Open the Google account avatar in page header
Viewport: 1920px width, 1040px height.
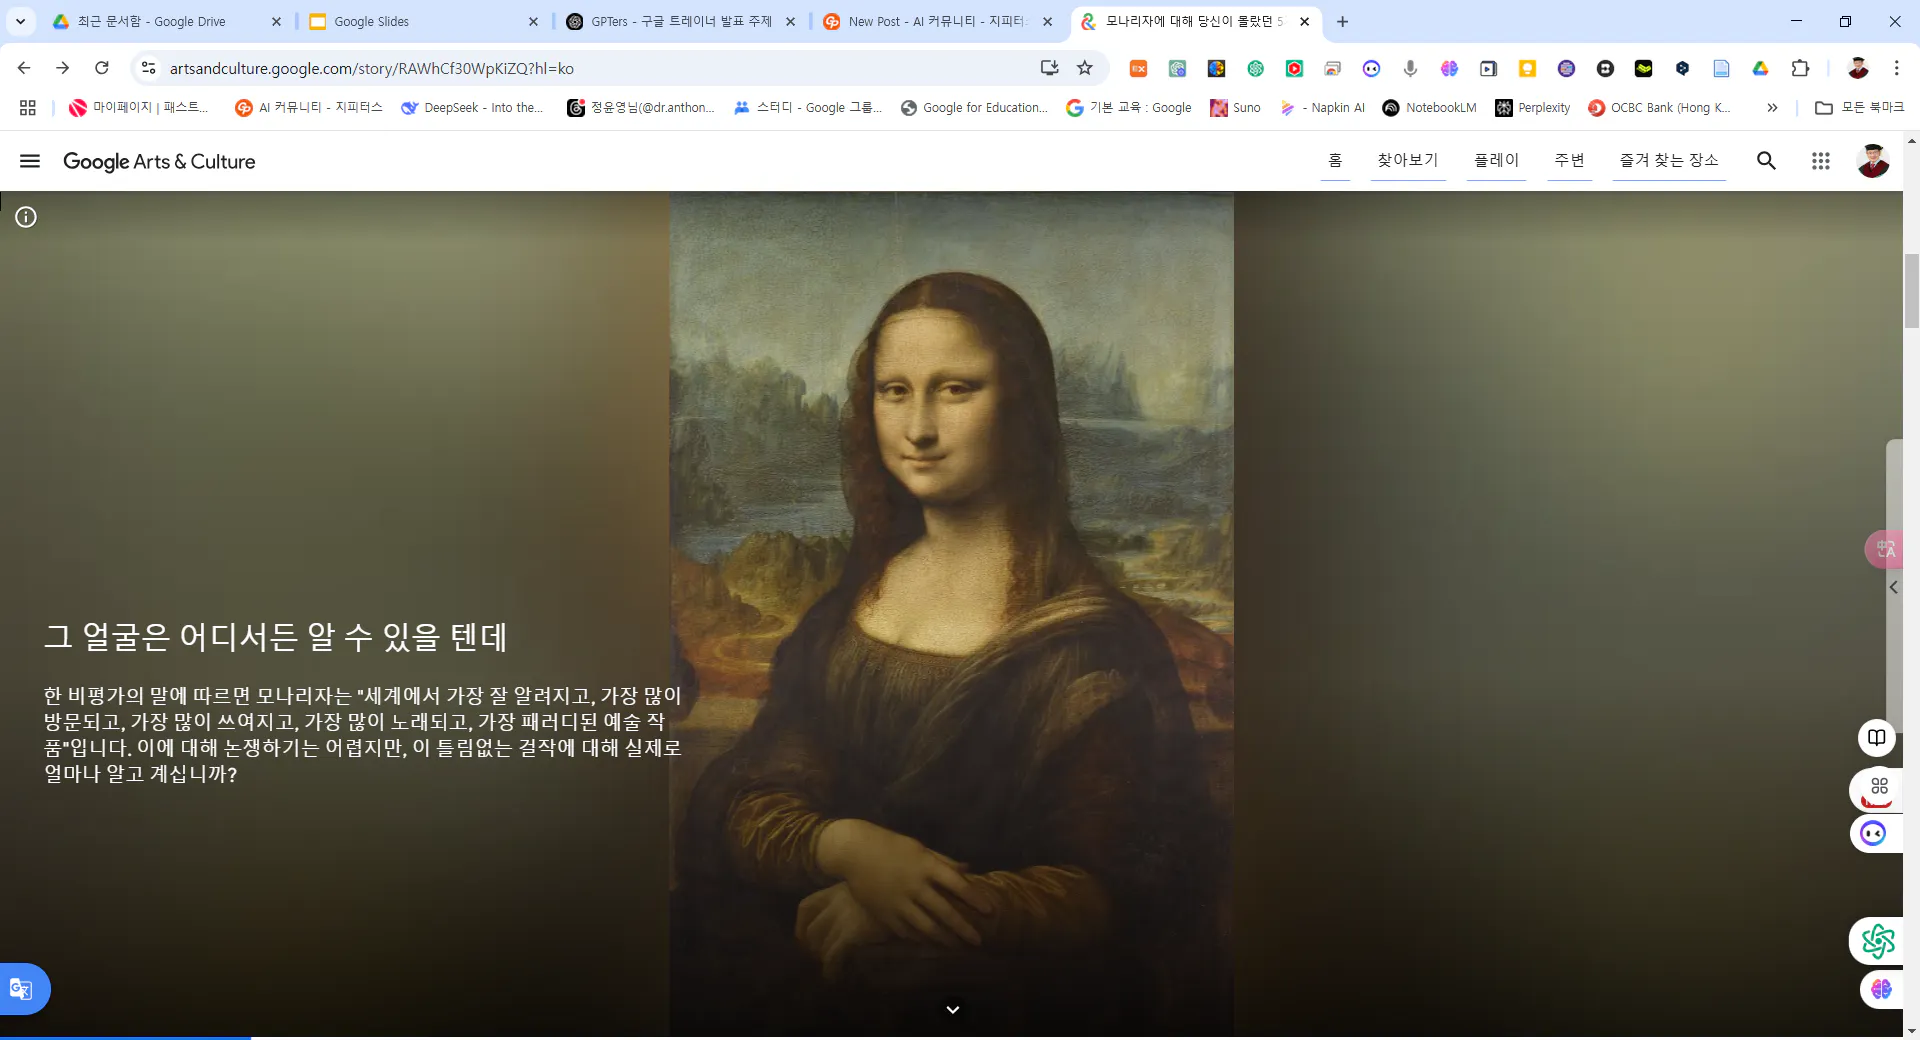1873,161
